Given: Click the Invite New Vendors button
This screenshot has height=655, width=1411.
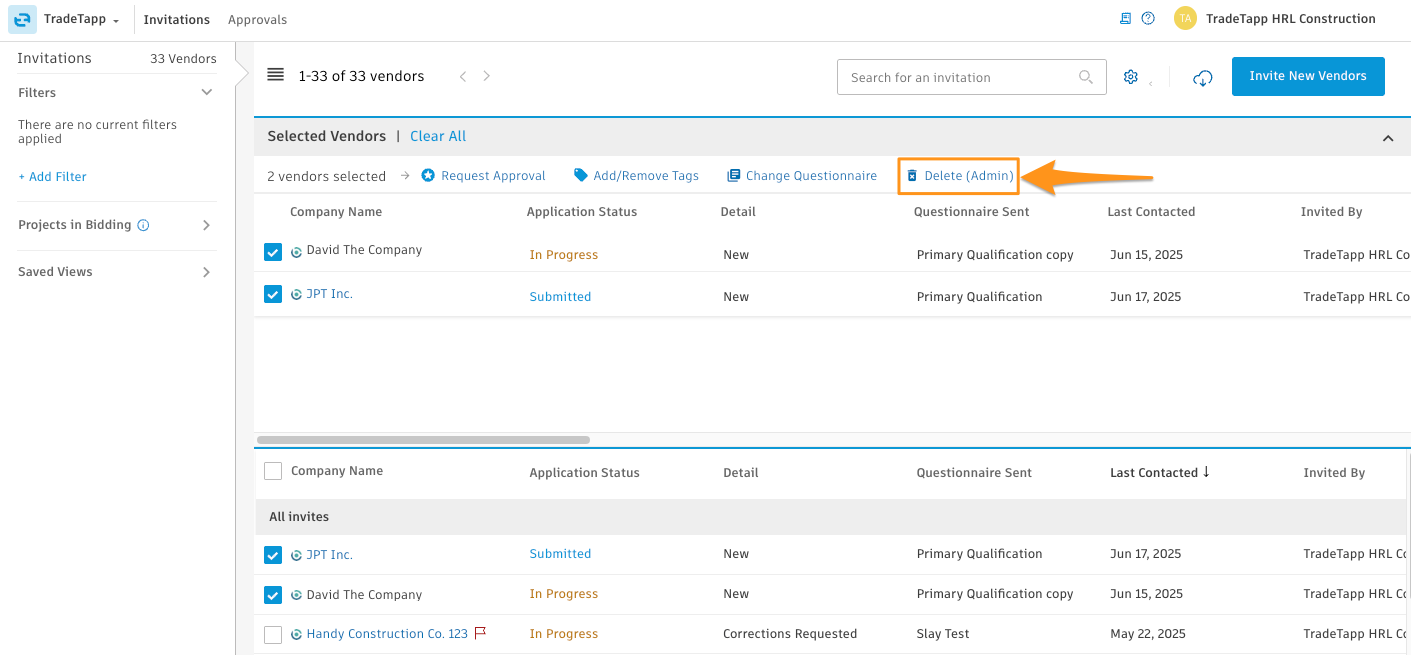Looking at the screenshot, I should point(1308,76).
